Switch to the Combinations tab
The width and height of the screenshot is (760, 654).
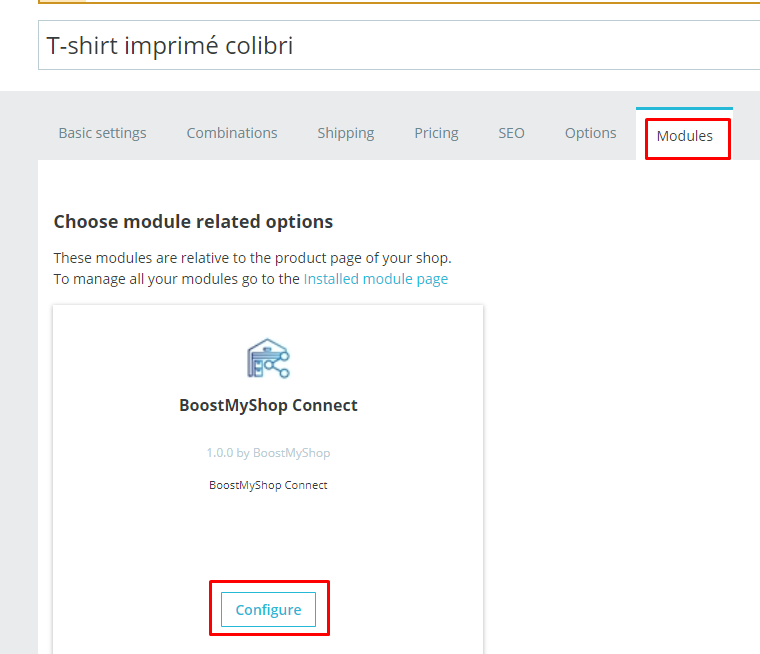pyautogui.click(x=232, y=133)
